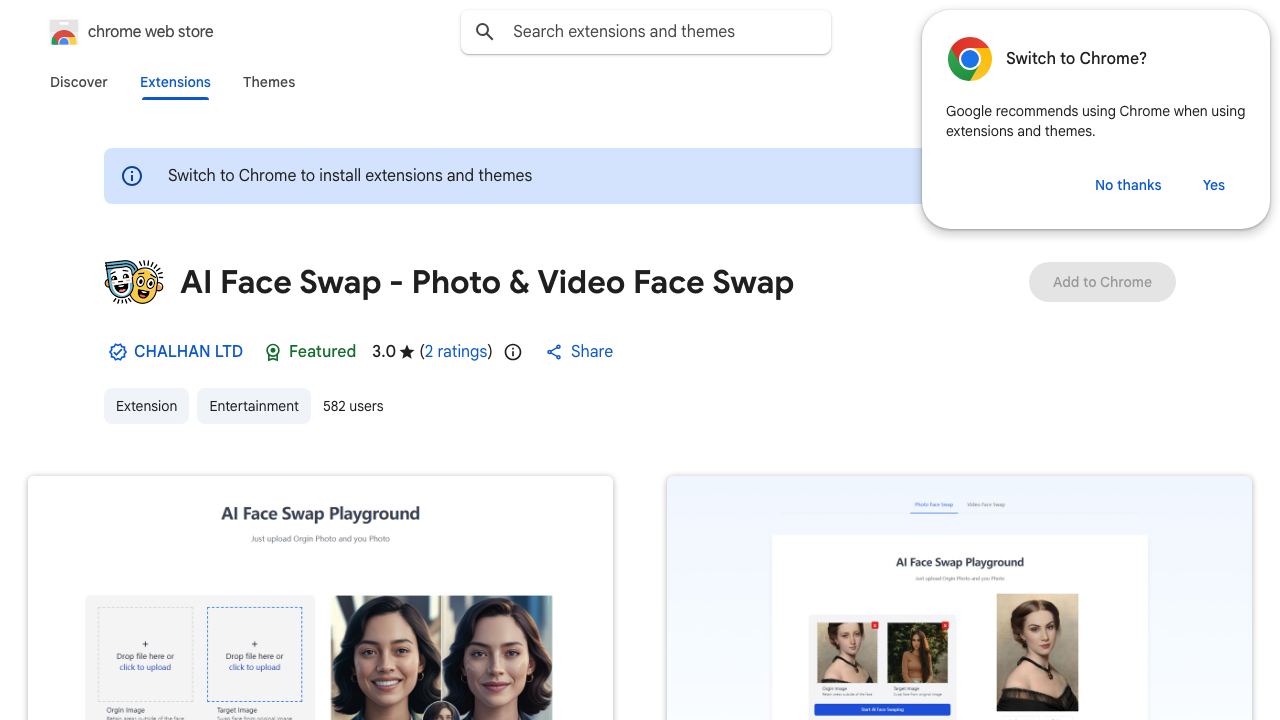Click the Entertainment category chip
The image size is (1280, 720).
click(254, 406)
